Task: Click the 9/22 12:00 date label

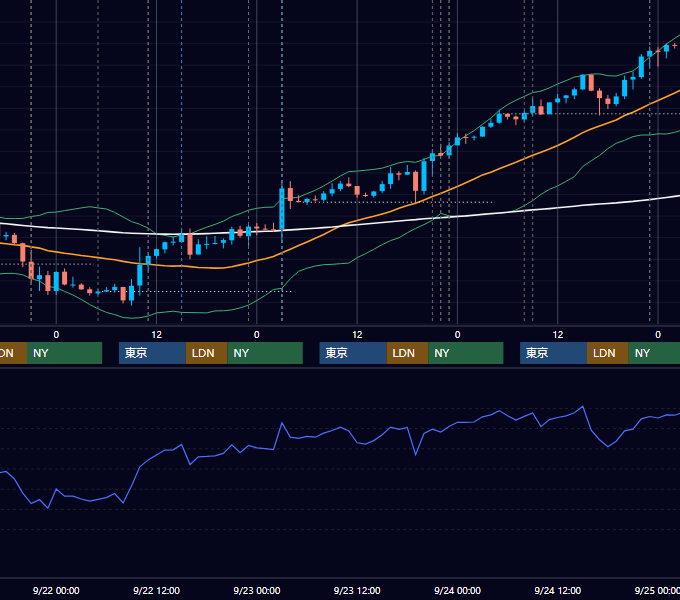Action: tap(156, 590)
